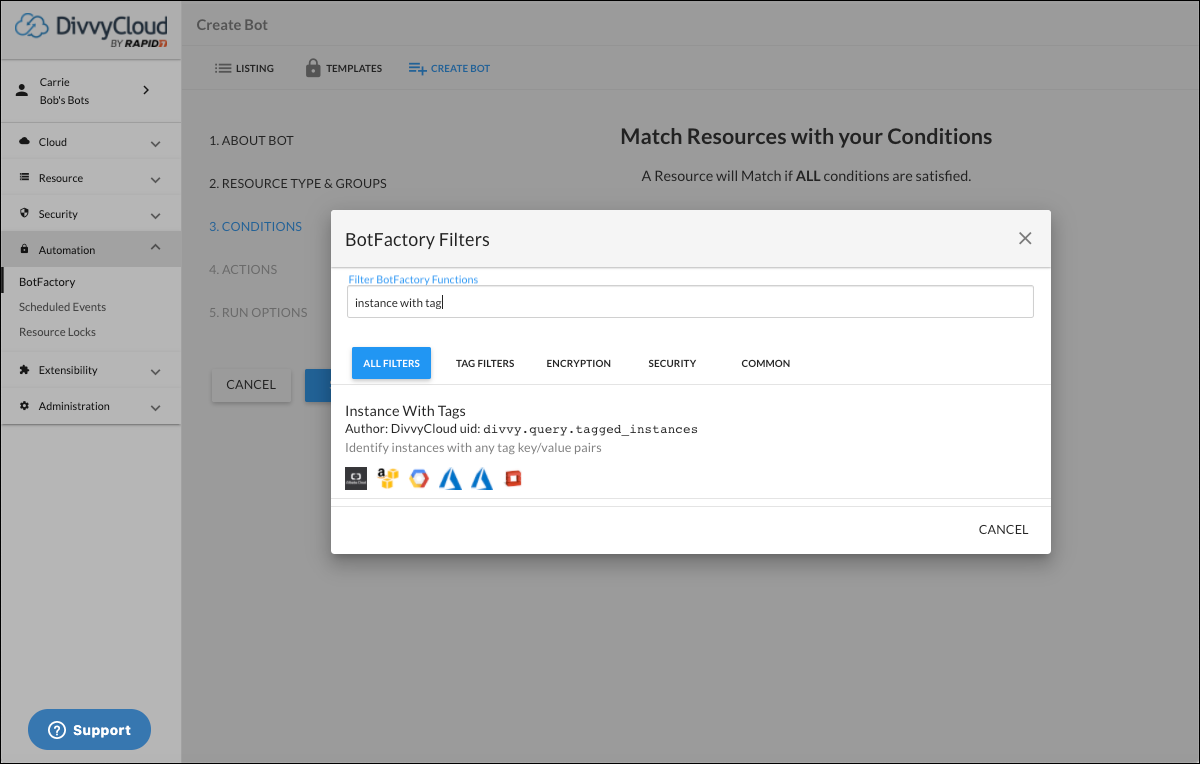Click the Filter BotFactory Functions search field
Image resolution: width=1200 pixels, height=764 pixels.
[690, 302]
